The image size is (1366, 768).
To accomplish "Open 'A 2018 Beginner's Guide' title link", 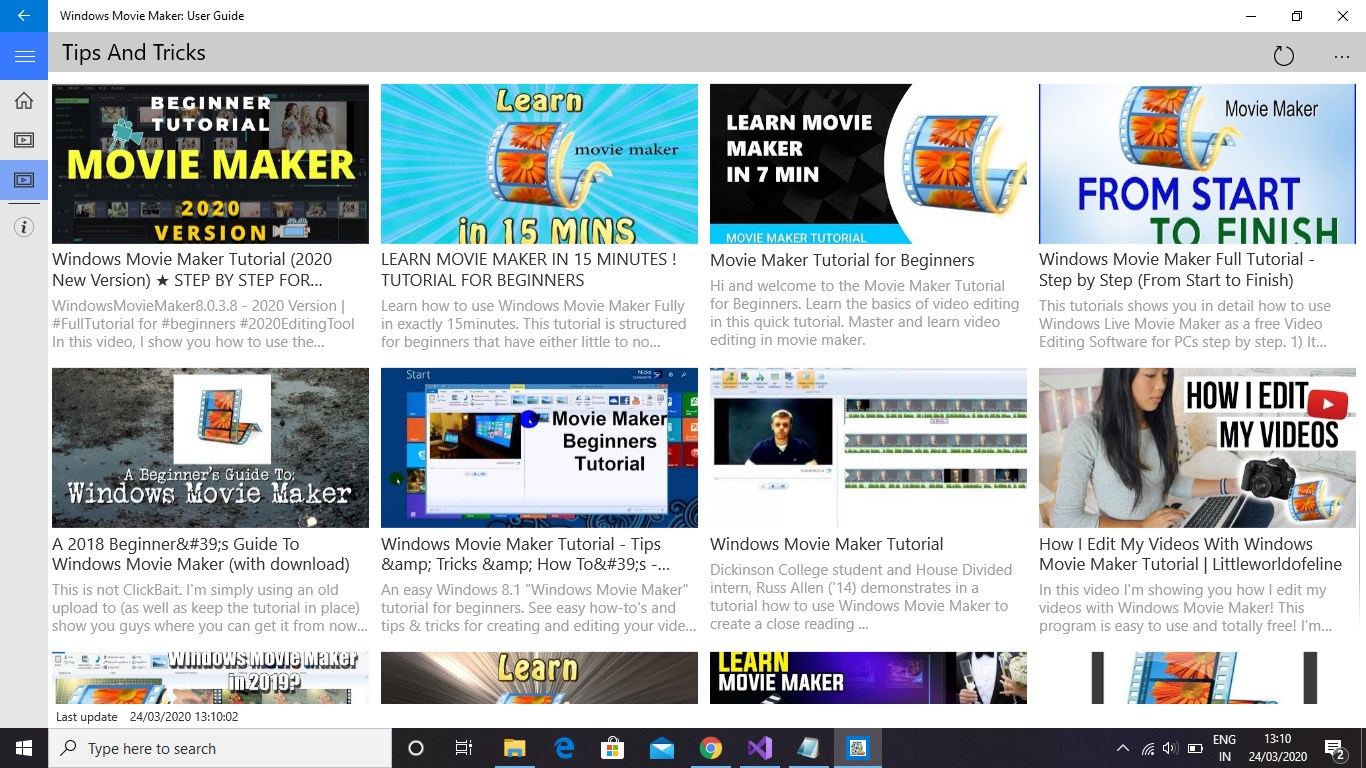I will [201, 554].
